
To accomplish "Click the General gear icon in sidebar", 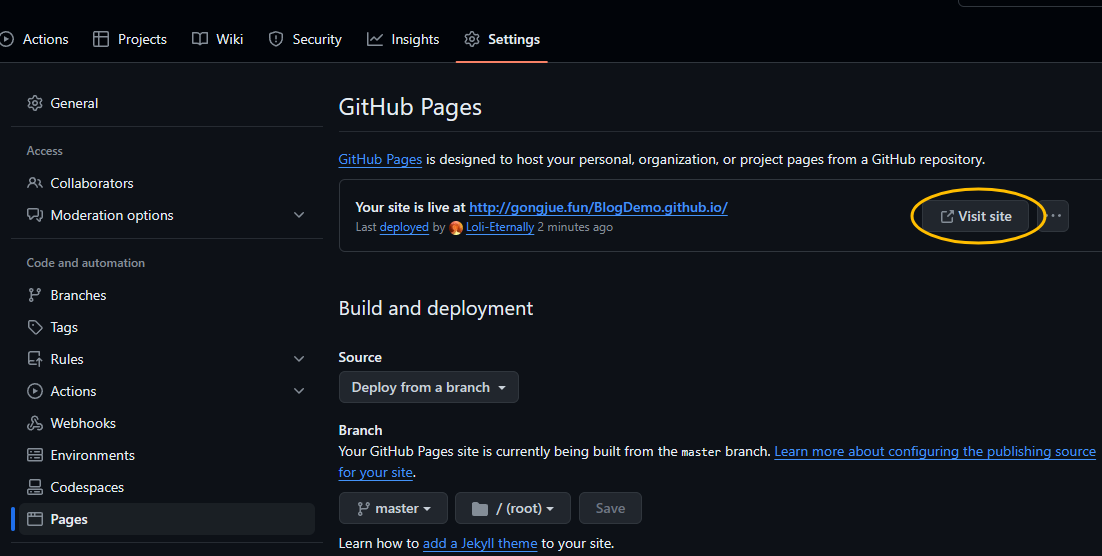I will [x=35, y=103].
